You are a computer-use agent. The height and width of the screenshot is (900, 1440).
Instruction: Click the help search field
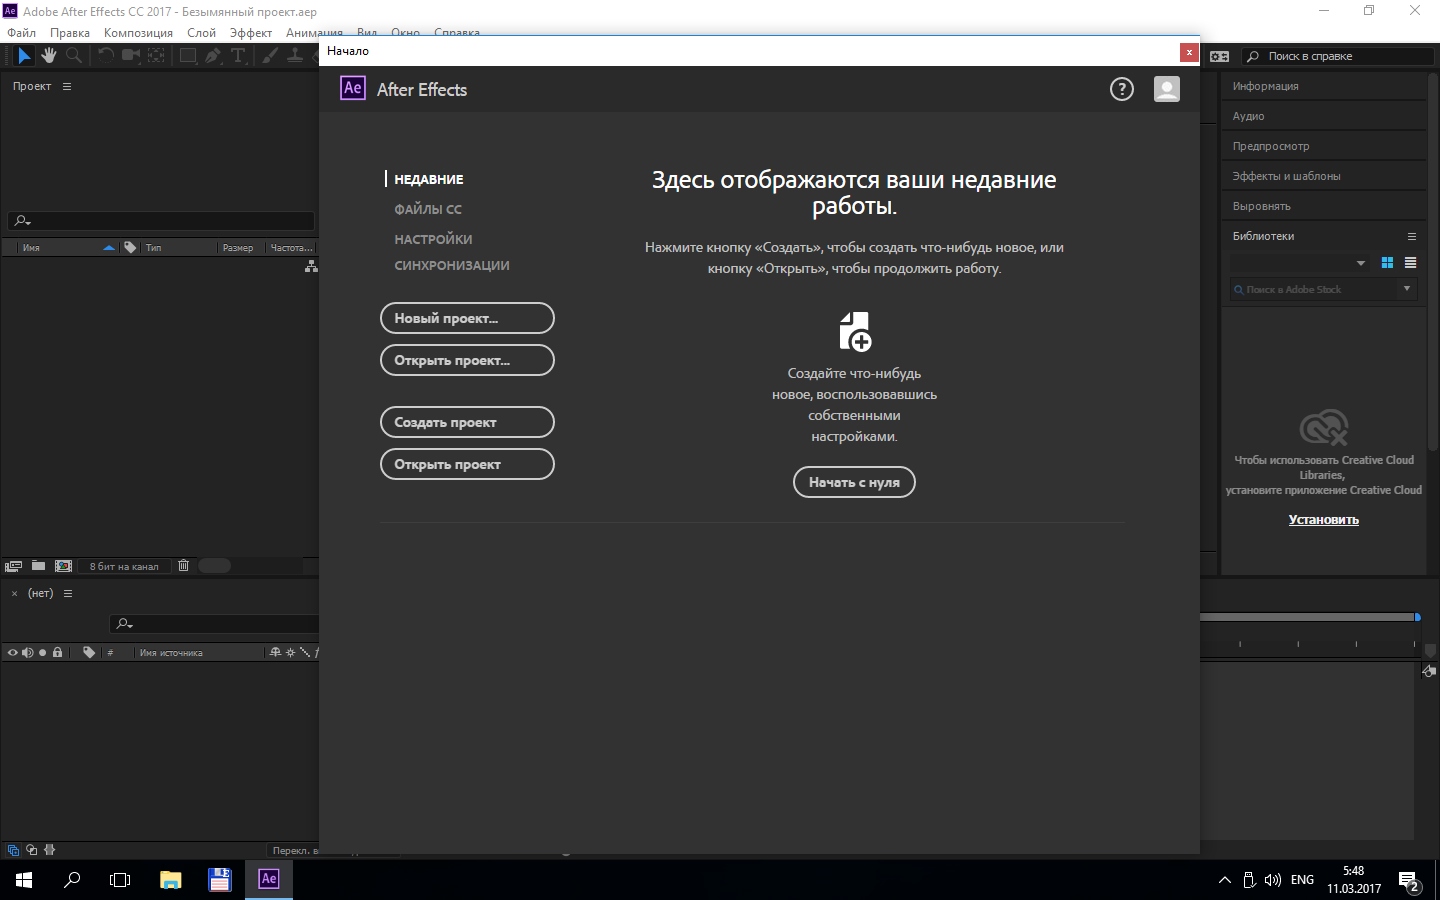(x=1337, y=56)
